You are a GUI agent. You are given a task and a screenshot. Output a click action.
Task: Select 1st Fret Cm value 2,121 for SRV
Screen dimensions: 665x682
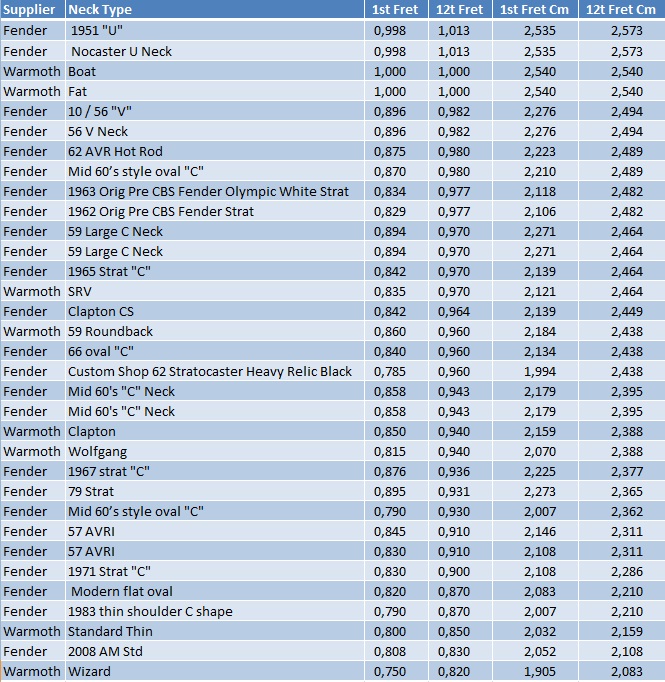pos(535,291)
